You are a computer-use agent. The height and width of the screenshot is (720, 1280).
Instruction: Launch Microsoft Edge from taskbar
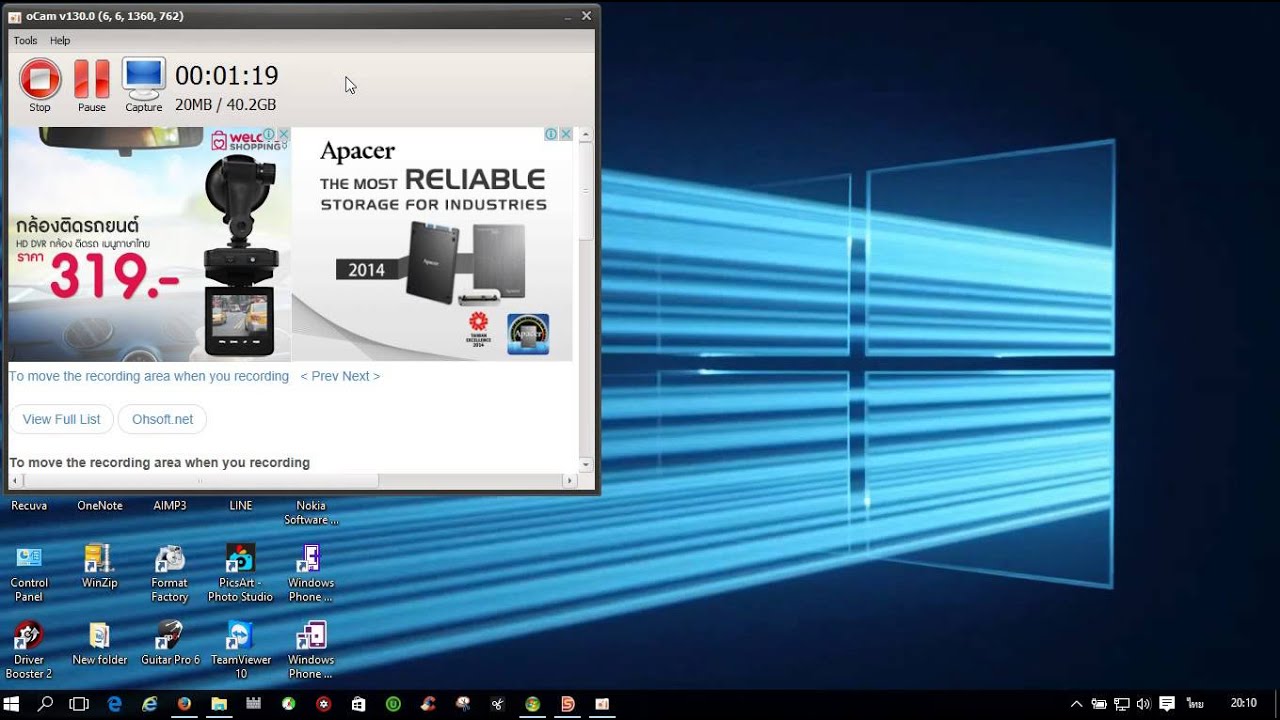(115, 704)
